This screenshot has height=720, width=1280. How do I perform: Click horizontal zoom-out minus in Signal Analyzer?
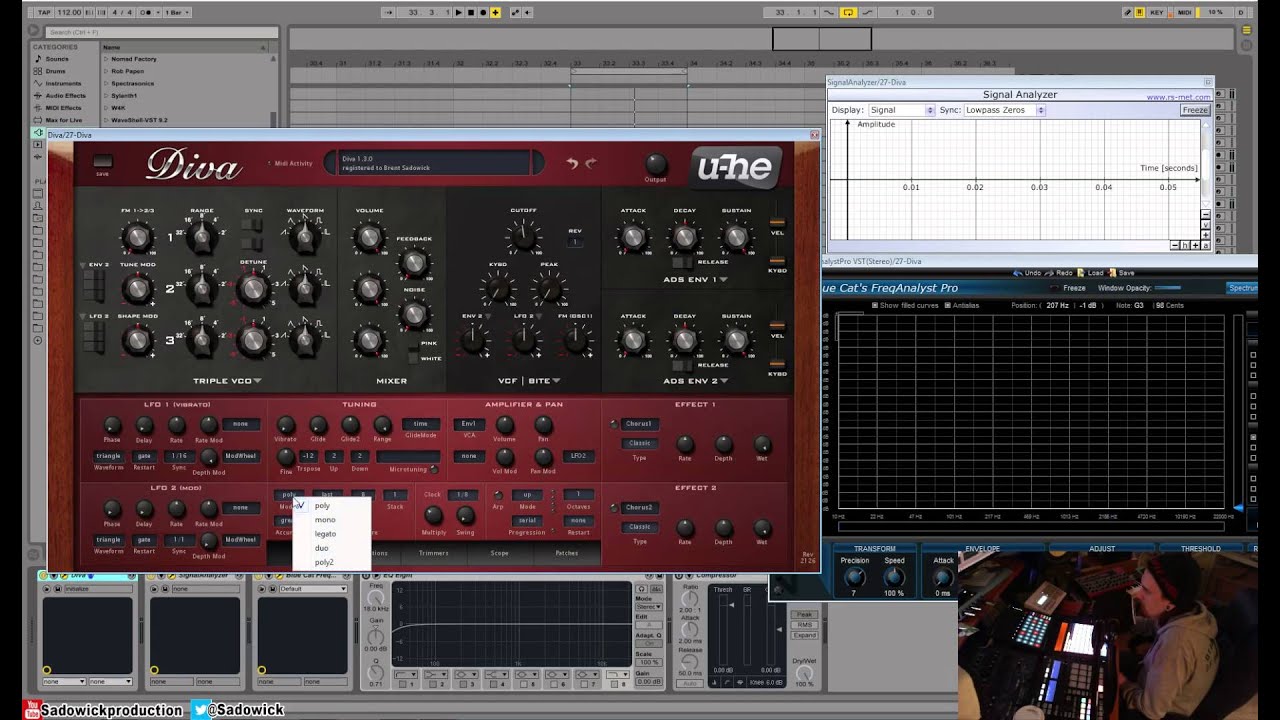point(1175,245)
